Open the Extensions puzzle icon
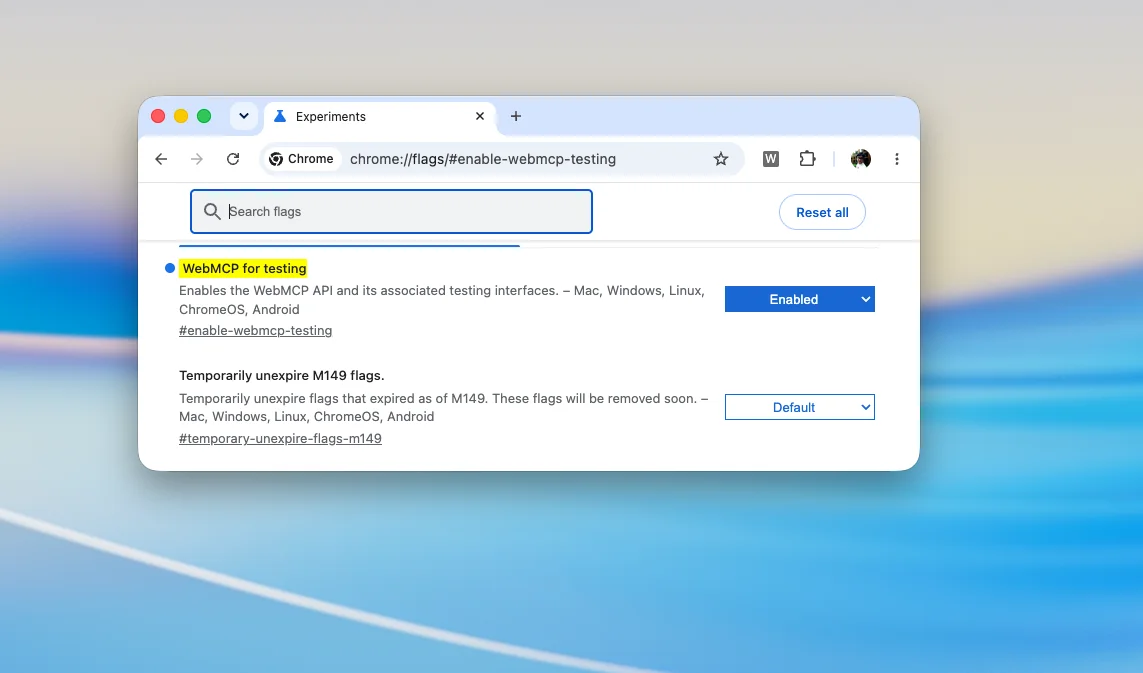The width and height of the screenshot is (1143, 673). (x=807, y=159)
